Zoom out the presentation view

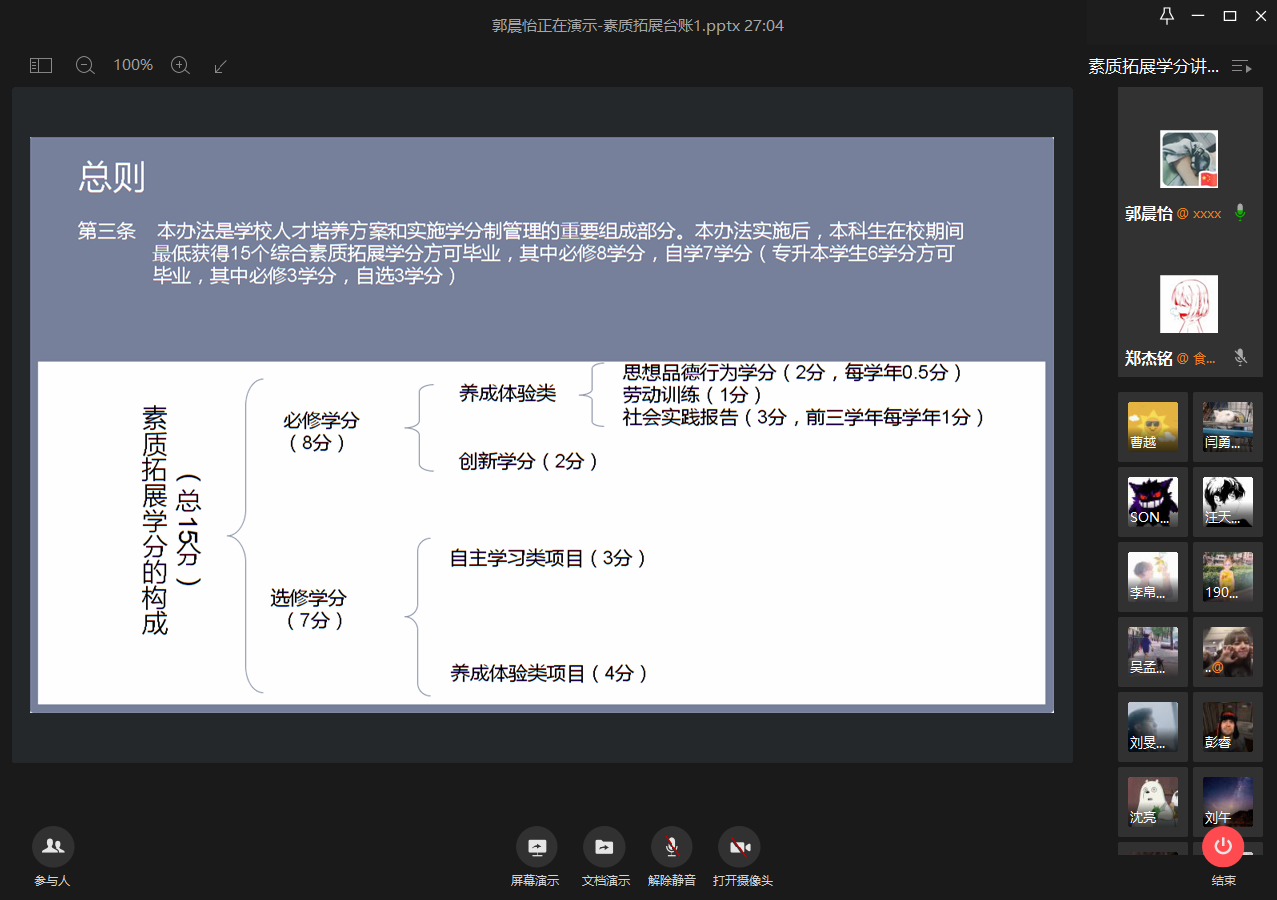(x=85, y=65)
